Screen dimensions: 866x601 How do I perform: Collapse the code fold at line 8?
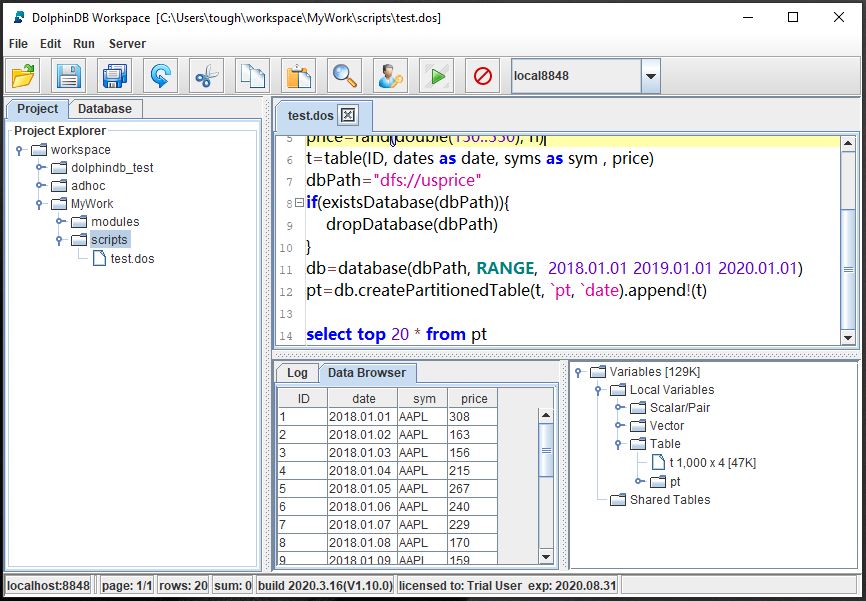coord(299,203)
